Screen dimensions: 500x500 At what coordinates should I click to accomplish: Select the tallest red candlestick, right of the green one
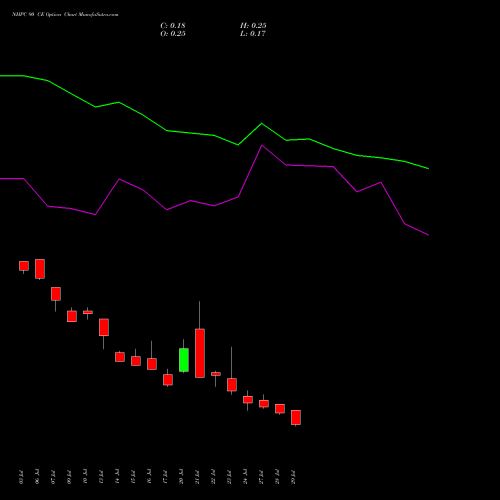click(x=200, y=353)
